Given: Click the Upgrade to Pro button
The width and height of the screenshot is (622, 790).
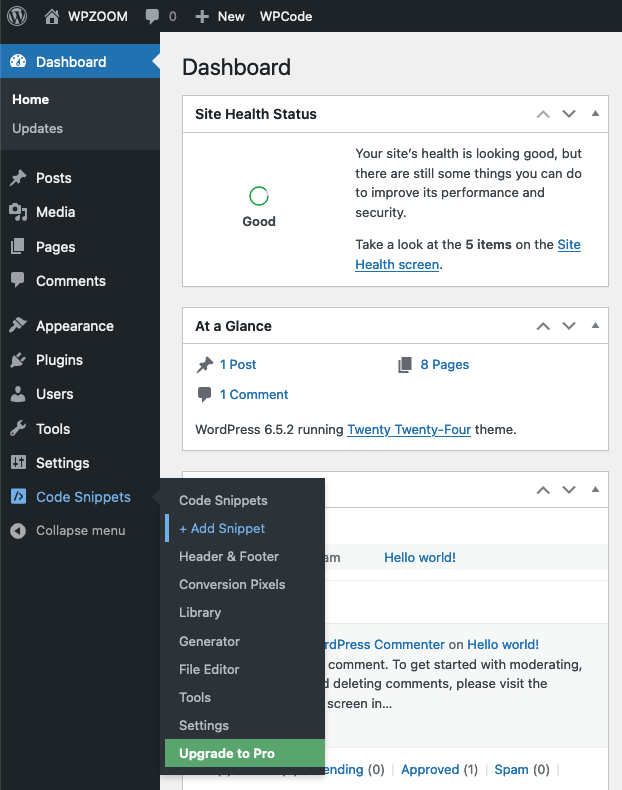Looking at the screenshot, I should [245, 753].
